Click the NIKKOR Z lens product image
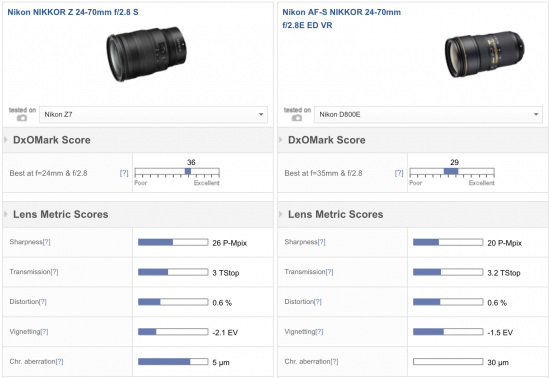550x378 pixels. pos(147,54)
